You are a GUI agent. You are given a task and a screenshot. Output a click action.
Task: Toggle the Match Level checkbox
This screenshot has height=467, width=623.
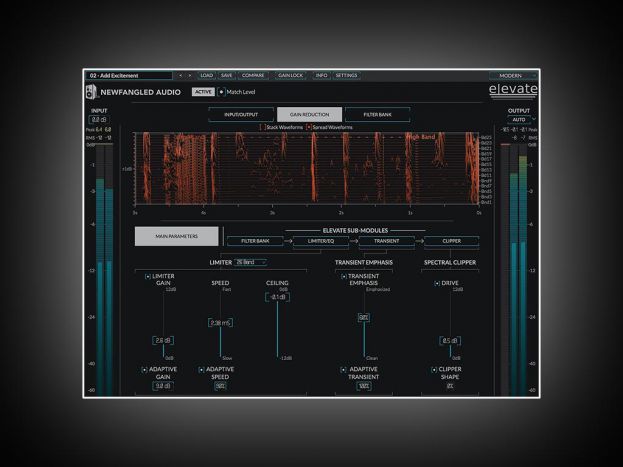[221, 92]
